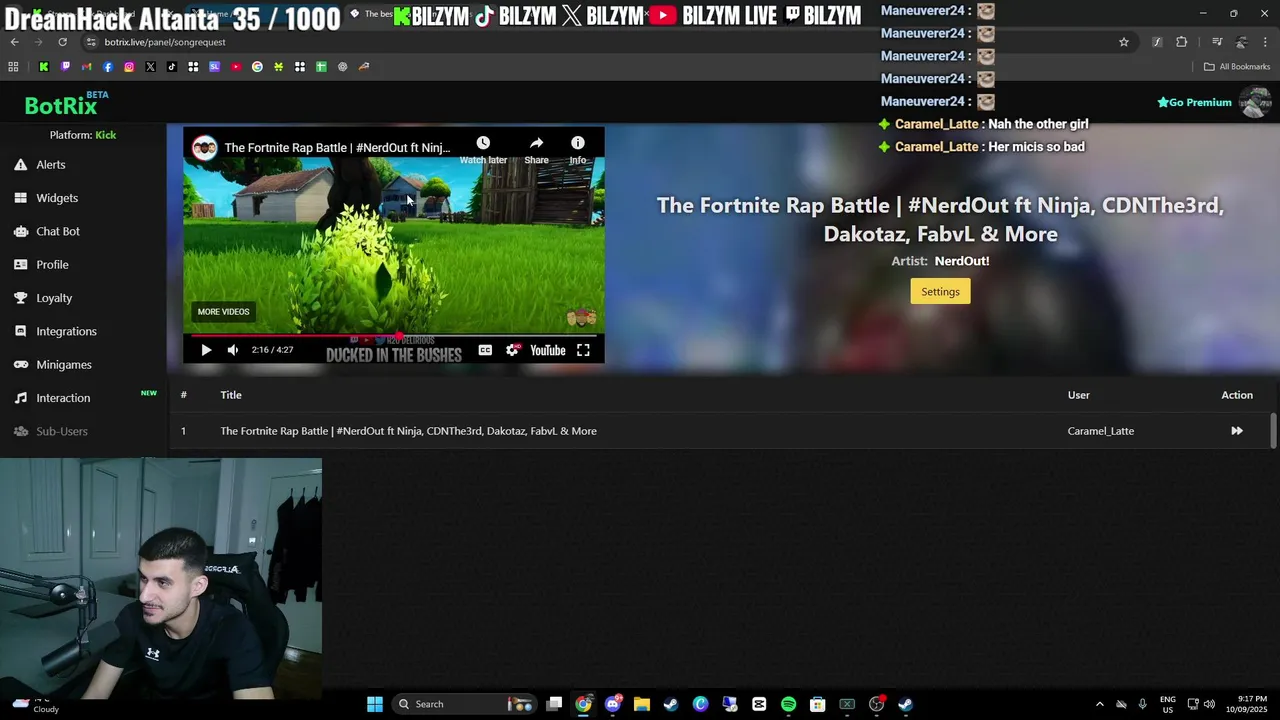
Task: Open the Google bookmark
Action: point(257,67)
